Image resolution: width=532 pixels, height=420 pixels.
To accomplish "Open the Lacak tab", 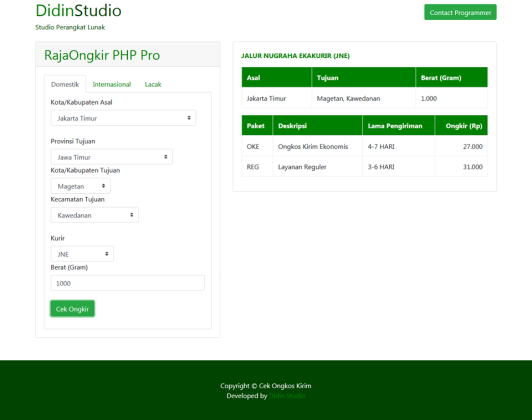I will (x=153, y=84).
